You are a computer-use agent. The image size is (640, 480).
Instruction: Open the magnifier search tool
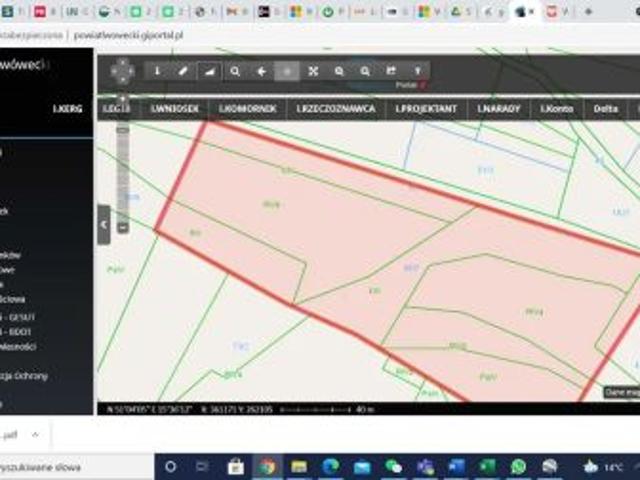click(x=235, y=71)
